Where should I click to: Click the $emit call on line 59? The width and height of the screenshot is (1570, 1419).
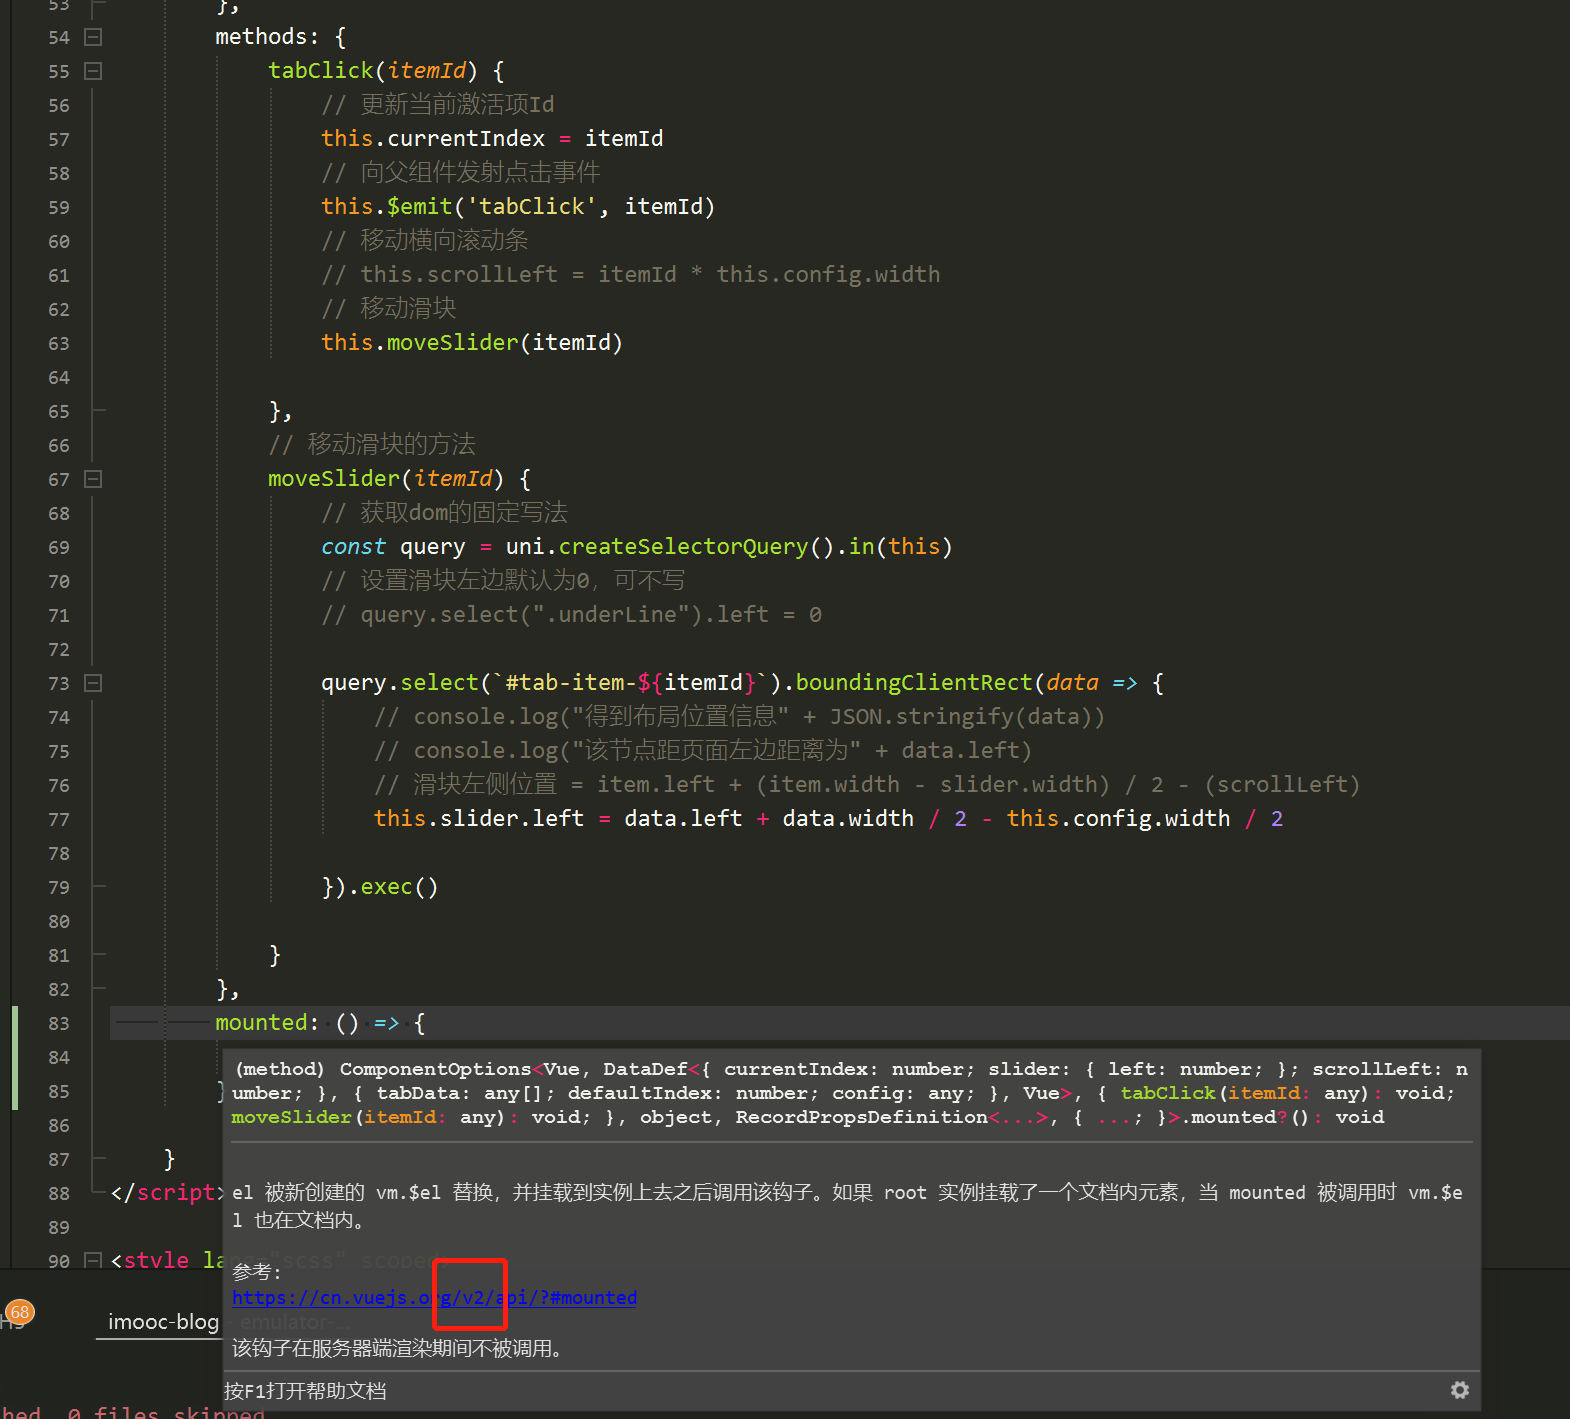tap(420, 206)
